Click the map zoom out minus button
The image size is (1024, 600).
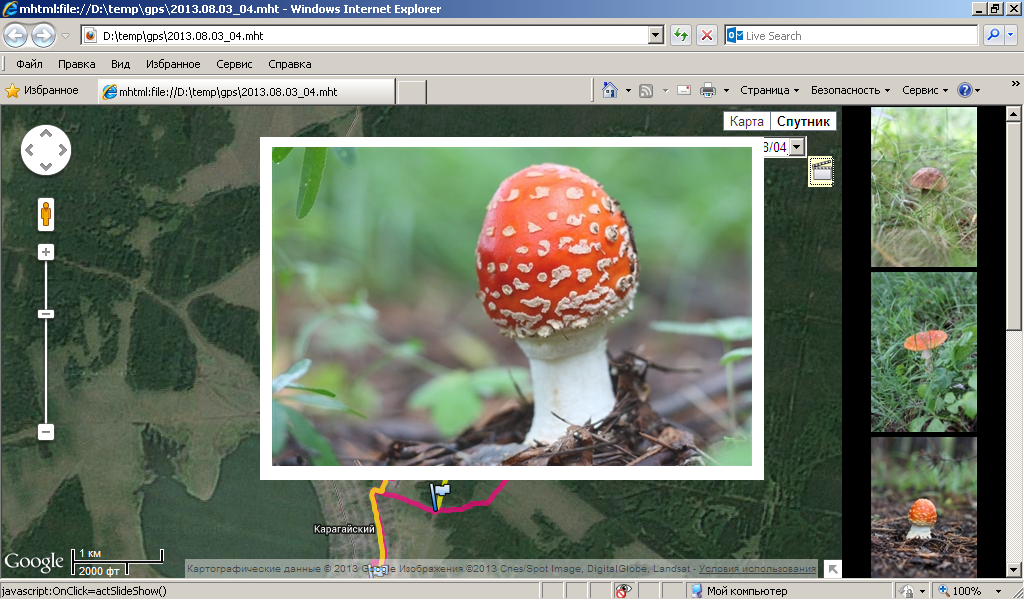46,432
